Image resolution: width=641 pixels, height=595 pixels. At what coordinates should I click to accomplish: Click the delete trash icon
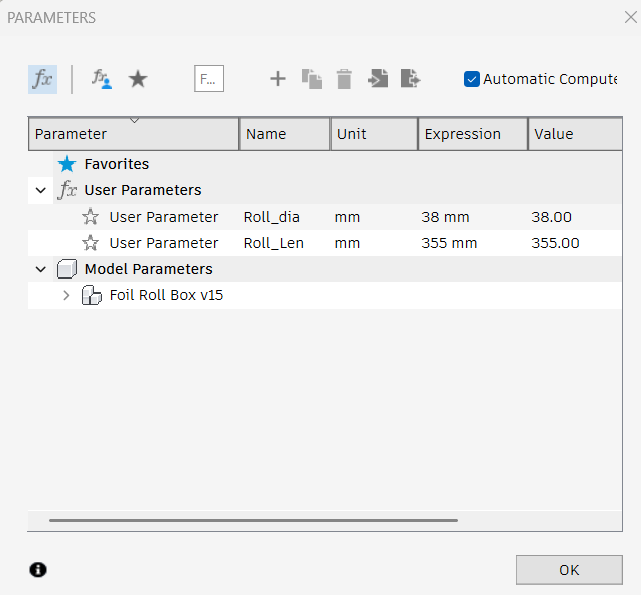[x=344, y=79]
